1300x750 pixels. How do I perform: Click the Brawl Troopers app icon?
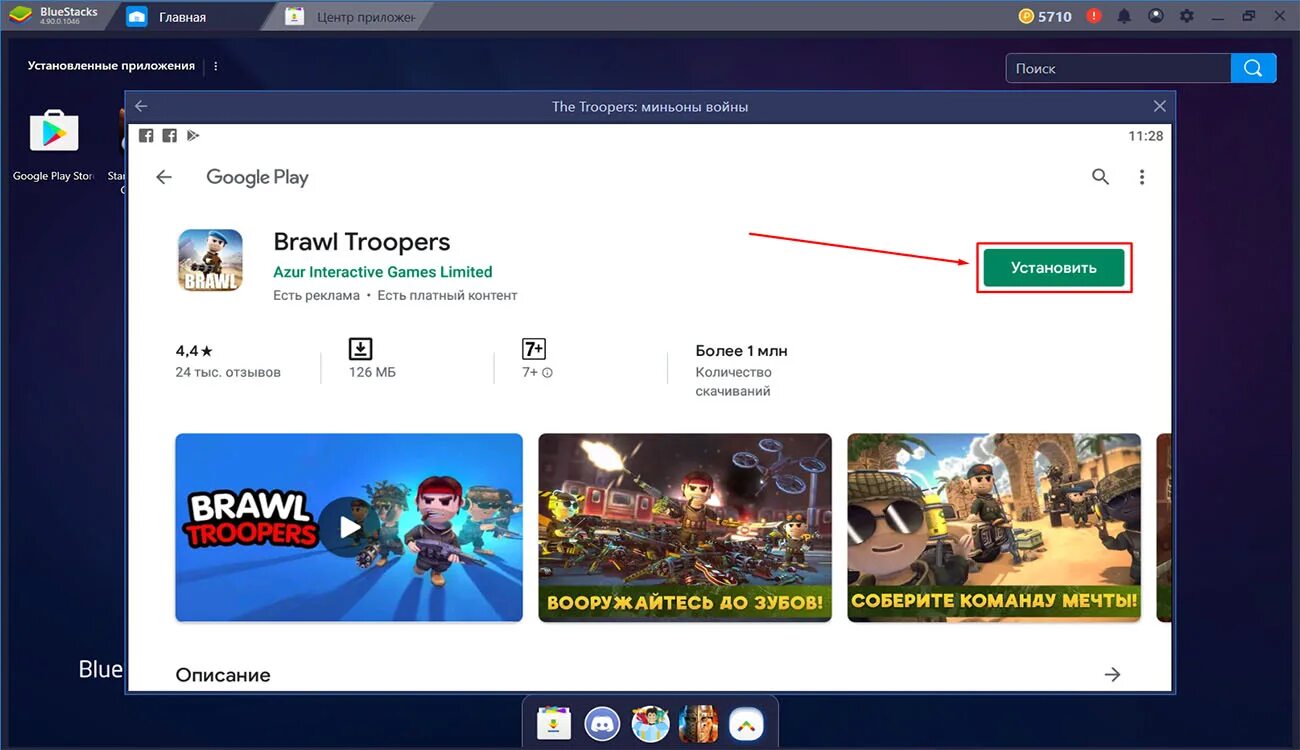tap(210, 260)
